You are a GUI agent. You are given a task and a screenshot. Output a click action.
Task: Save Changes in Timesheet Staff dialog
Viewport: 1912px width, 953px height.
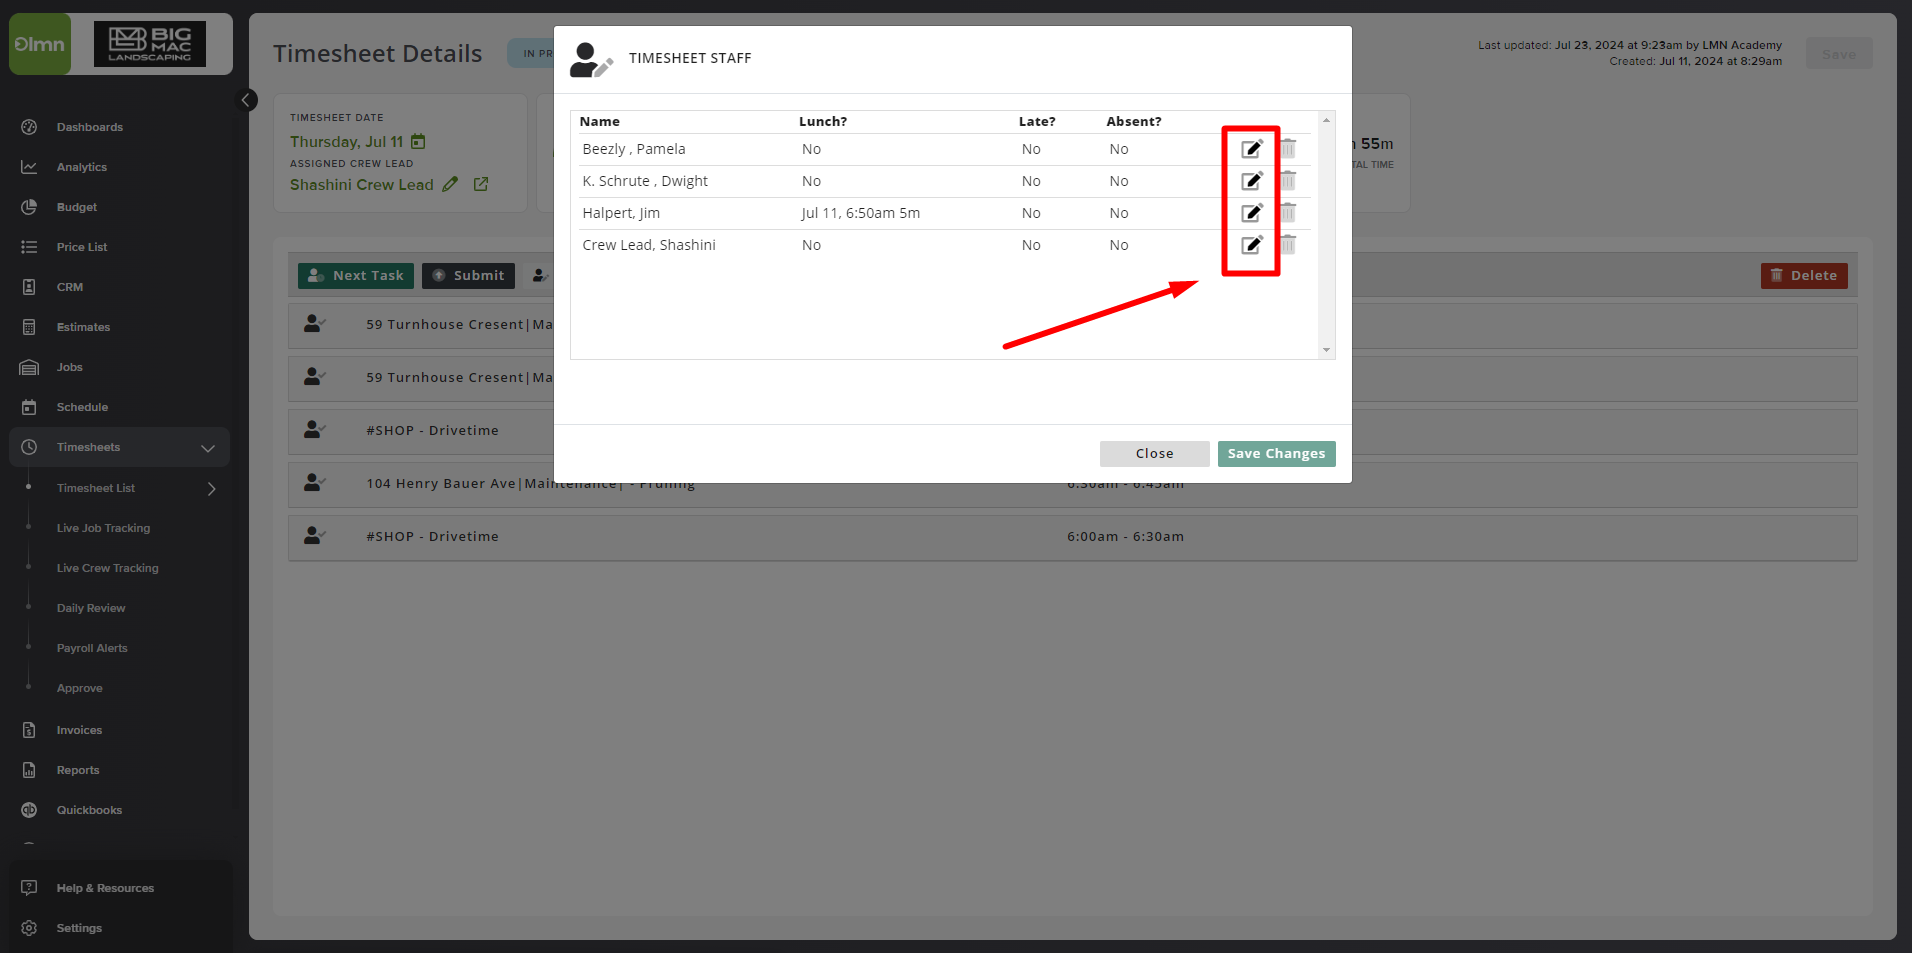(1276, 454)
